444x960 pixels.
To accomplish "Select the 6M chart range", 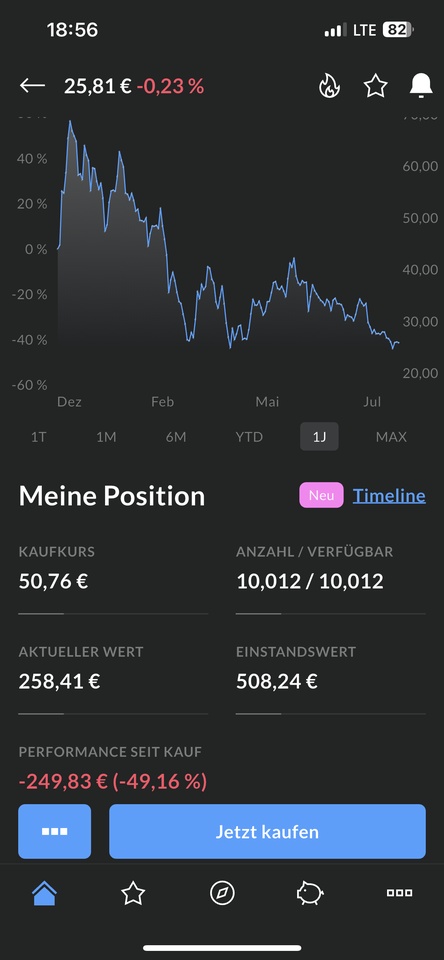I will (x=176, y=437).
